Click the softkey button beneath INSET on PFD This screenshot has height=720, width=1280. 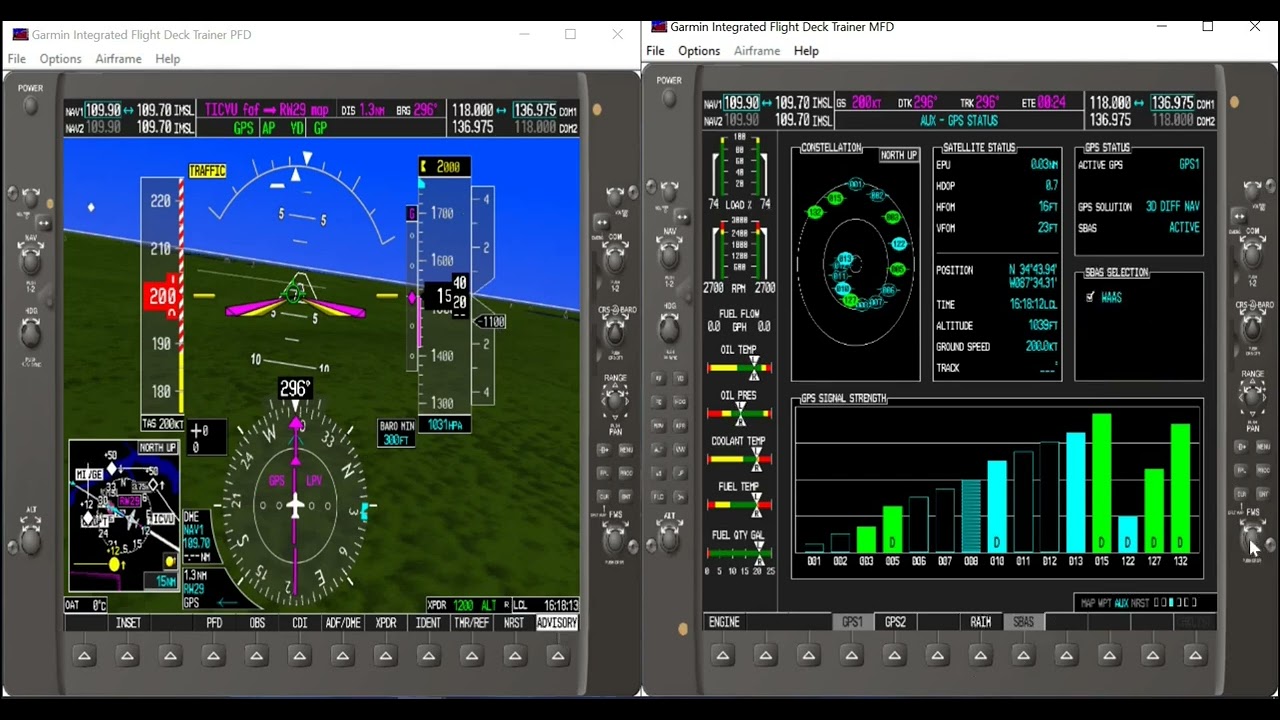128,656
